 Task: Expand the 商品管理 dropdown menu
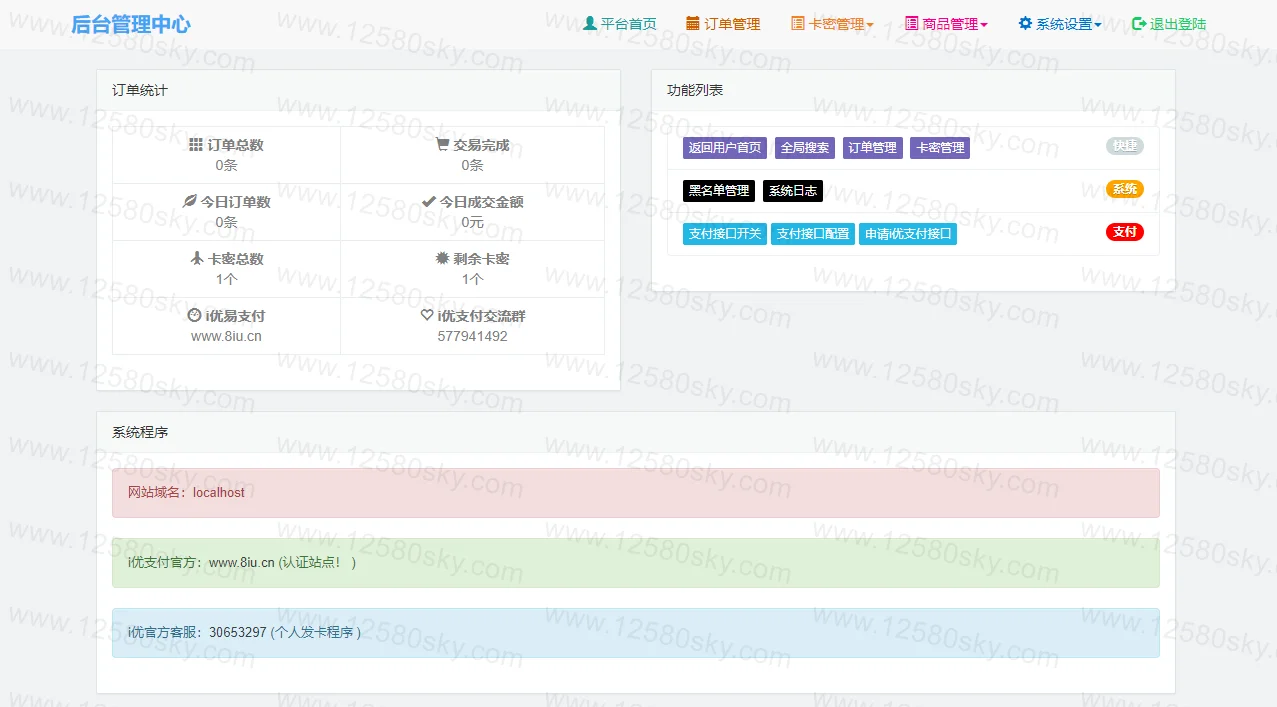[x=946, y=24]
